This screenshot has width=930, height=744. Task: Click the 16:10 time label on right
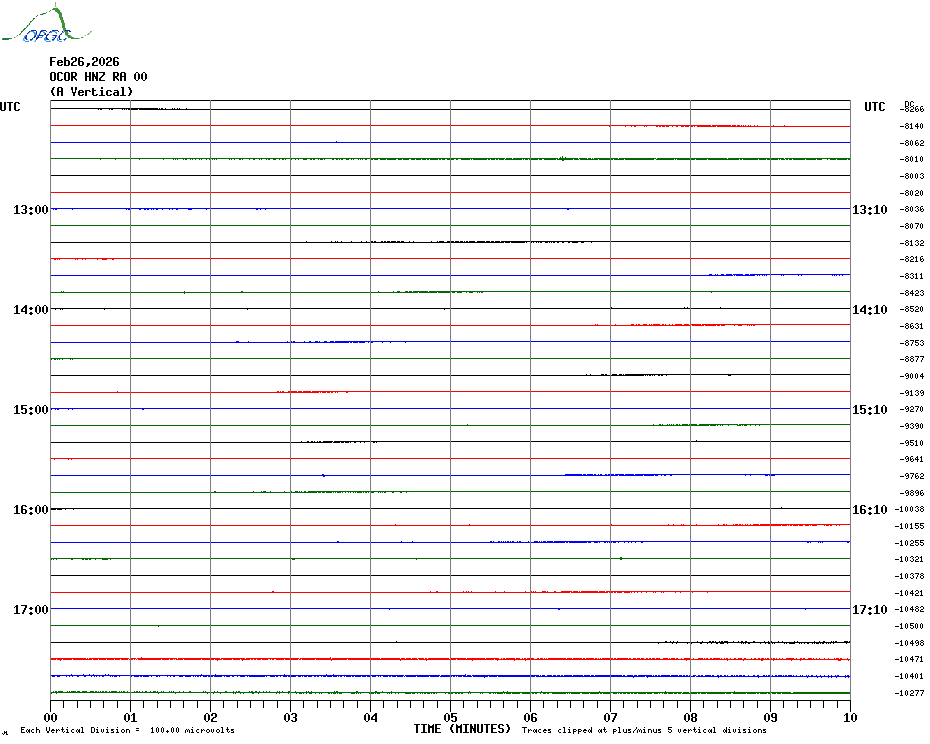869,510
